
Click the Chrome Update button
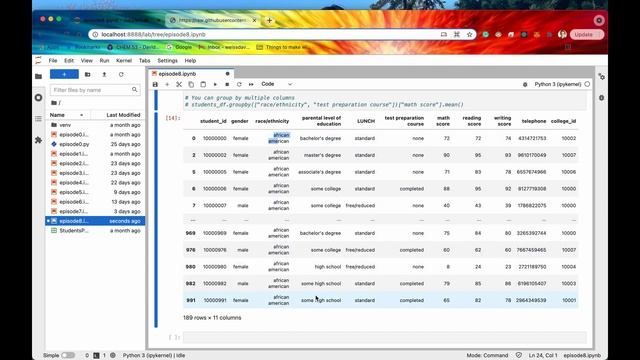coord(587,35)
